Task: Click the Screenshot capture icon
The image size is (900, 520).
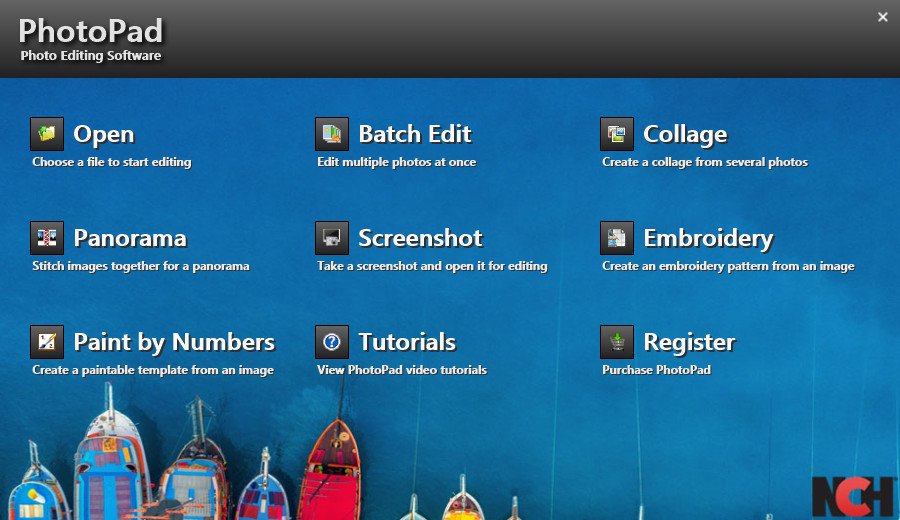Action: click(332, 238)
